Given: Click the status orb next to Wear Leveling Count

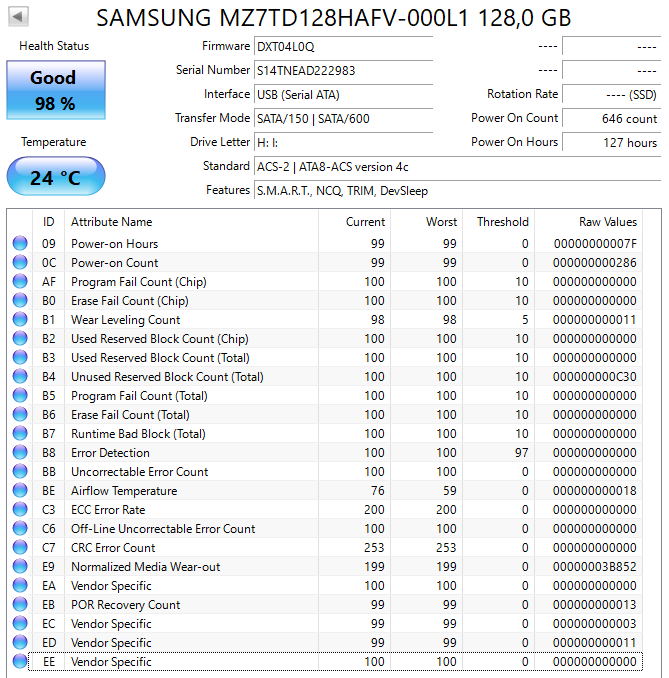Looking at the screenshot, I should [x=20, y=320].
